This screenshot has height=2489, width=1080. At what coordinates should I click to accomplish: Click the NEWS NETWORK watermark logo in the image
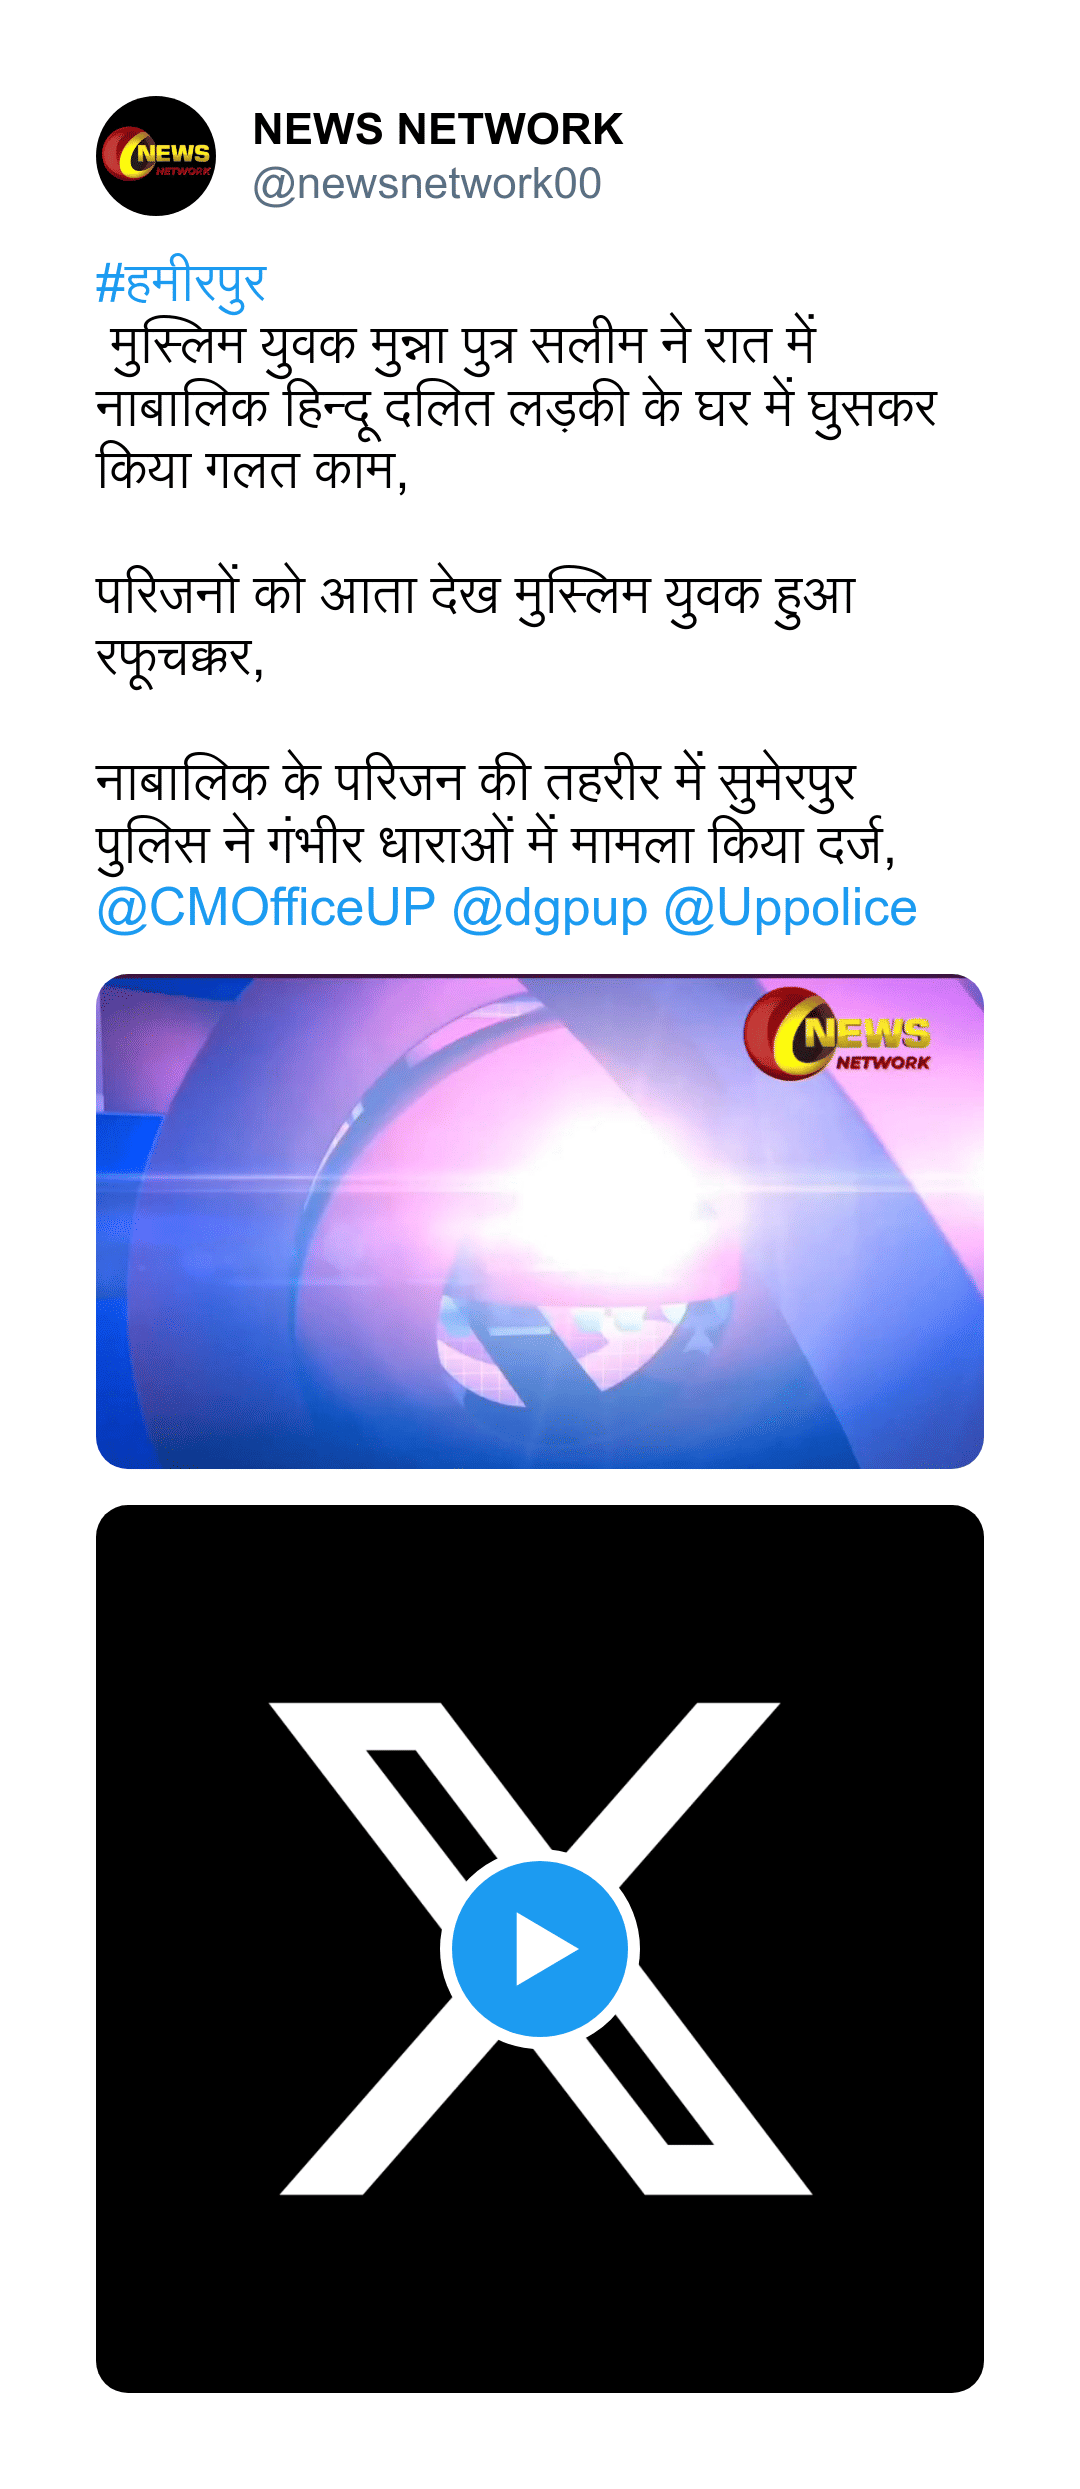838,1034
